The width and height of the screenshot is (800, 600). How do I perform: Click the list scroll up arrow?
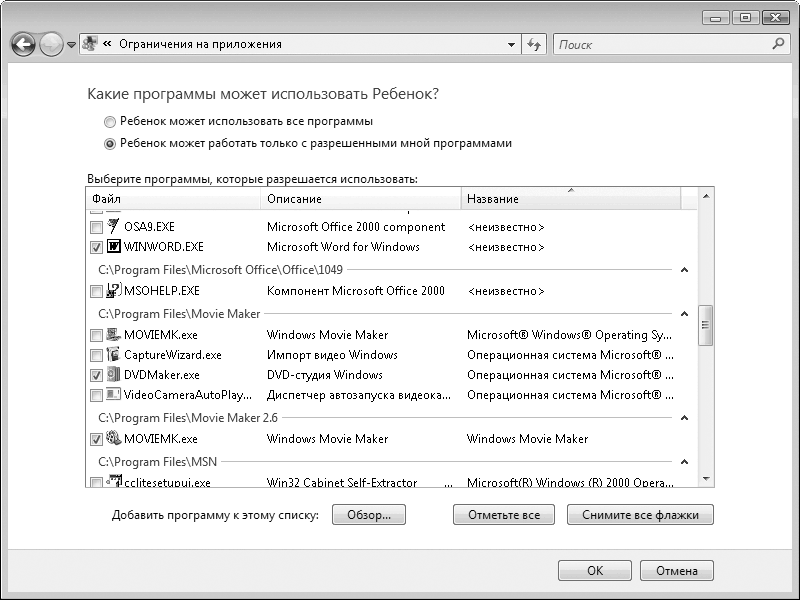(706, 196)
